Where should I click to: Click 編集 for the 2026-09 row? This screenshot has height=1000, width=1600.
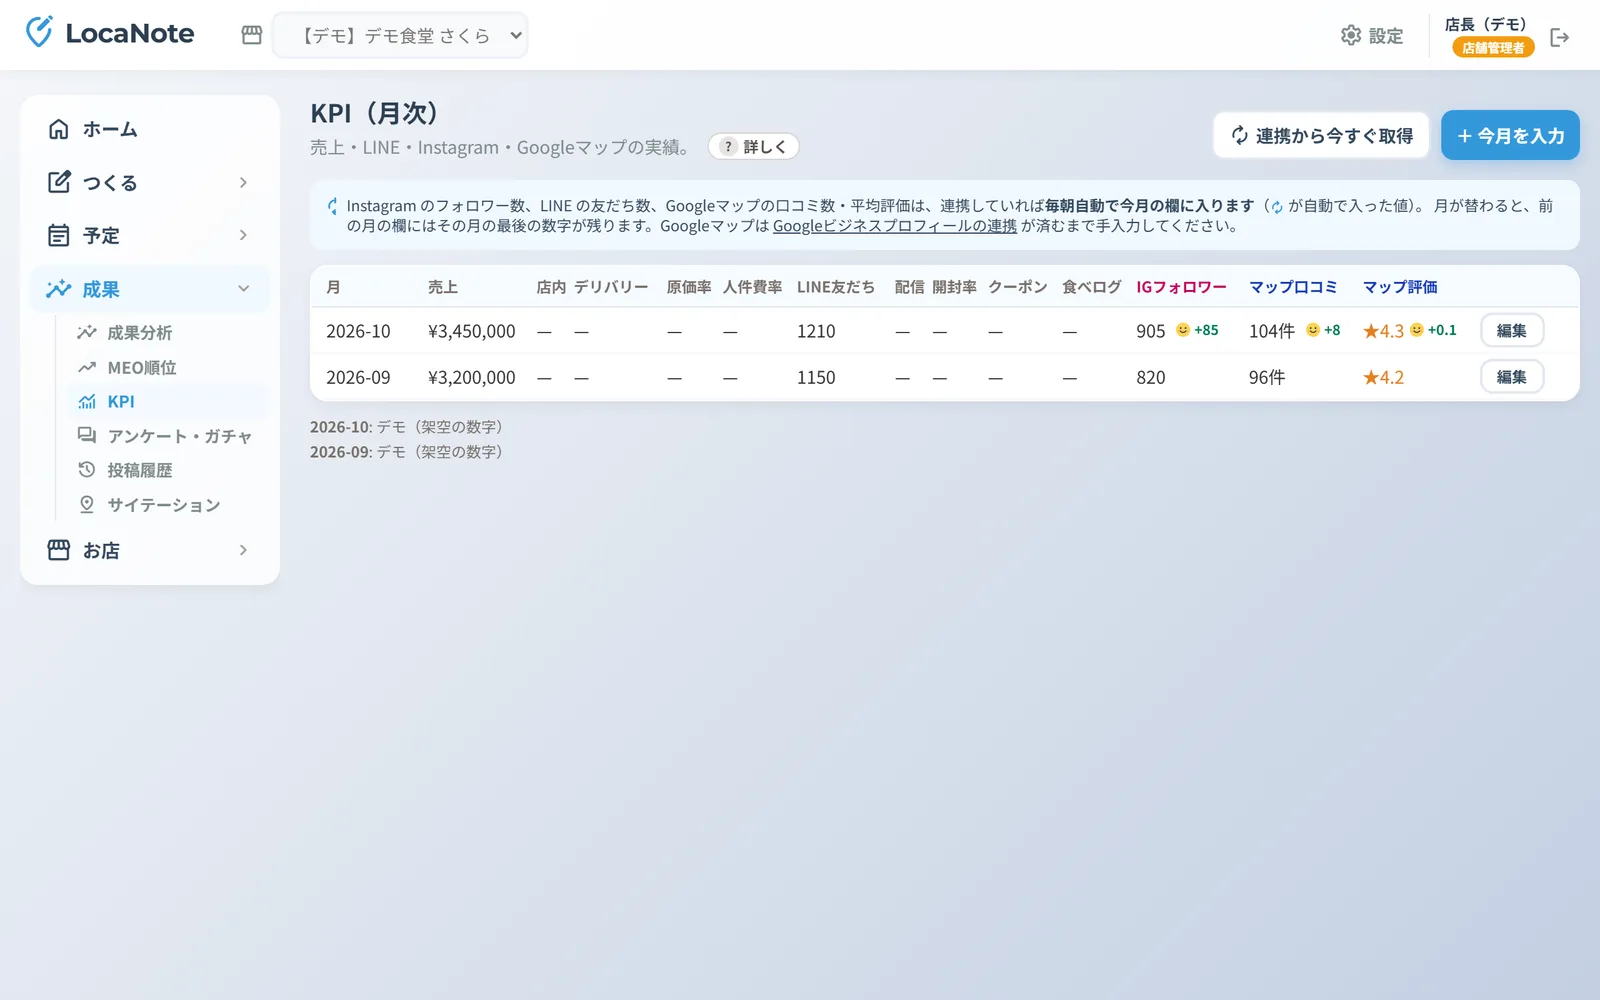click(1512, 377)
